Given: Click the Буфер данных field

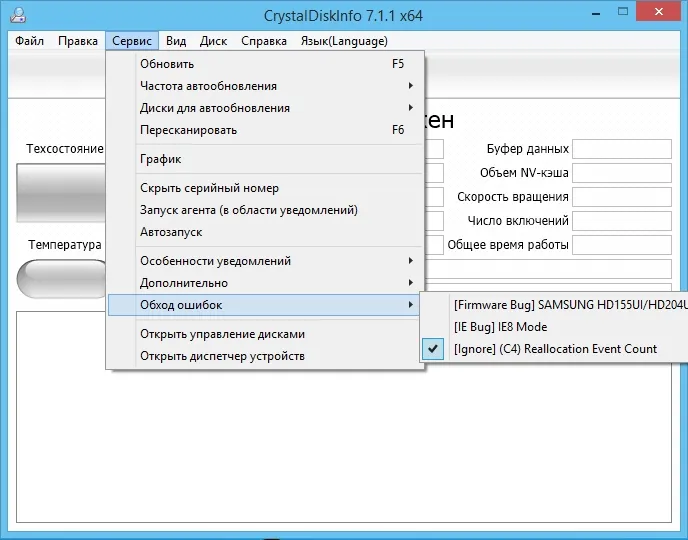Looking at the screenshot, I should point(622,149).
